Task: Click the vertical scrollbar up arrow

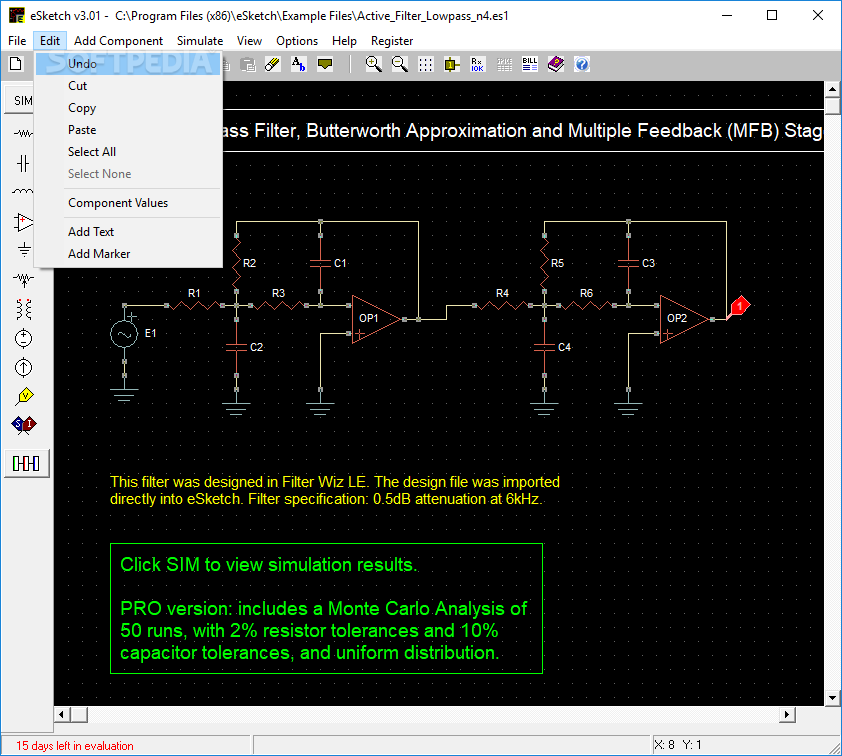Action: coord(832,89)
